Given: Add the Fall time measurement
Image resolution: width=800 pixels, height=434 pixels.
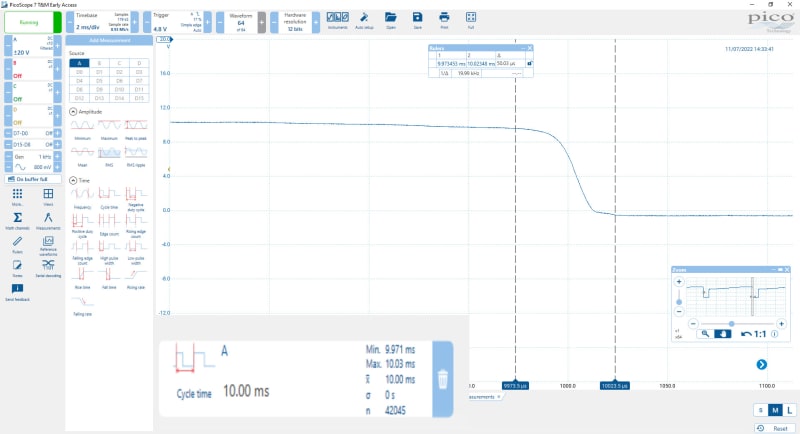Looking at the screenshot, I should click(x=109, y=278).
